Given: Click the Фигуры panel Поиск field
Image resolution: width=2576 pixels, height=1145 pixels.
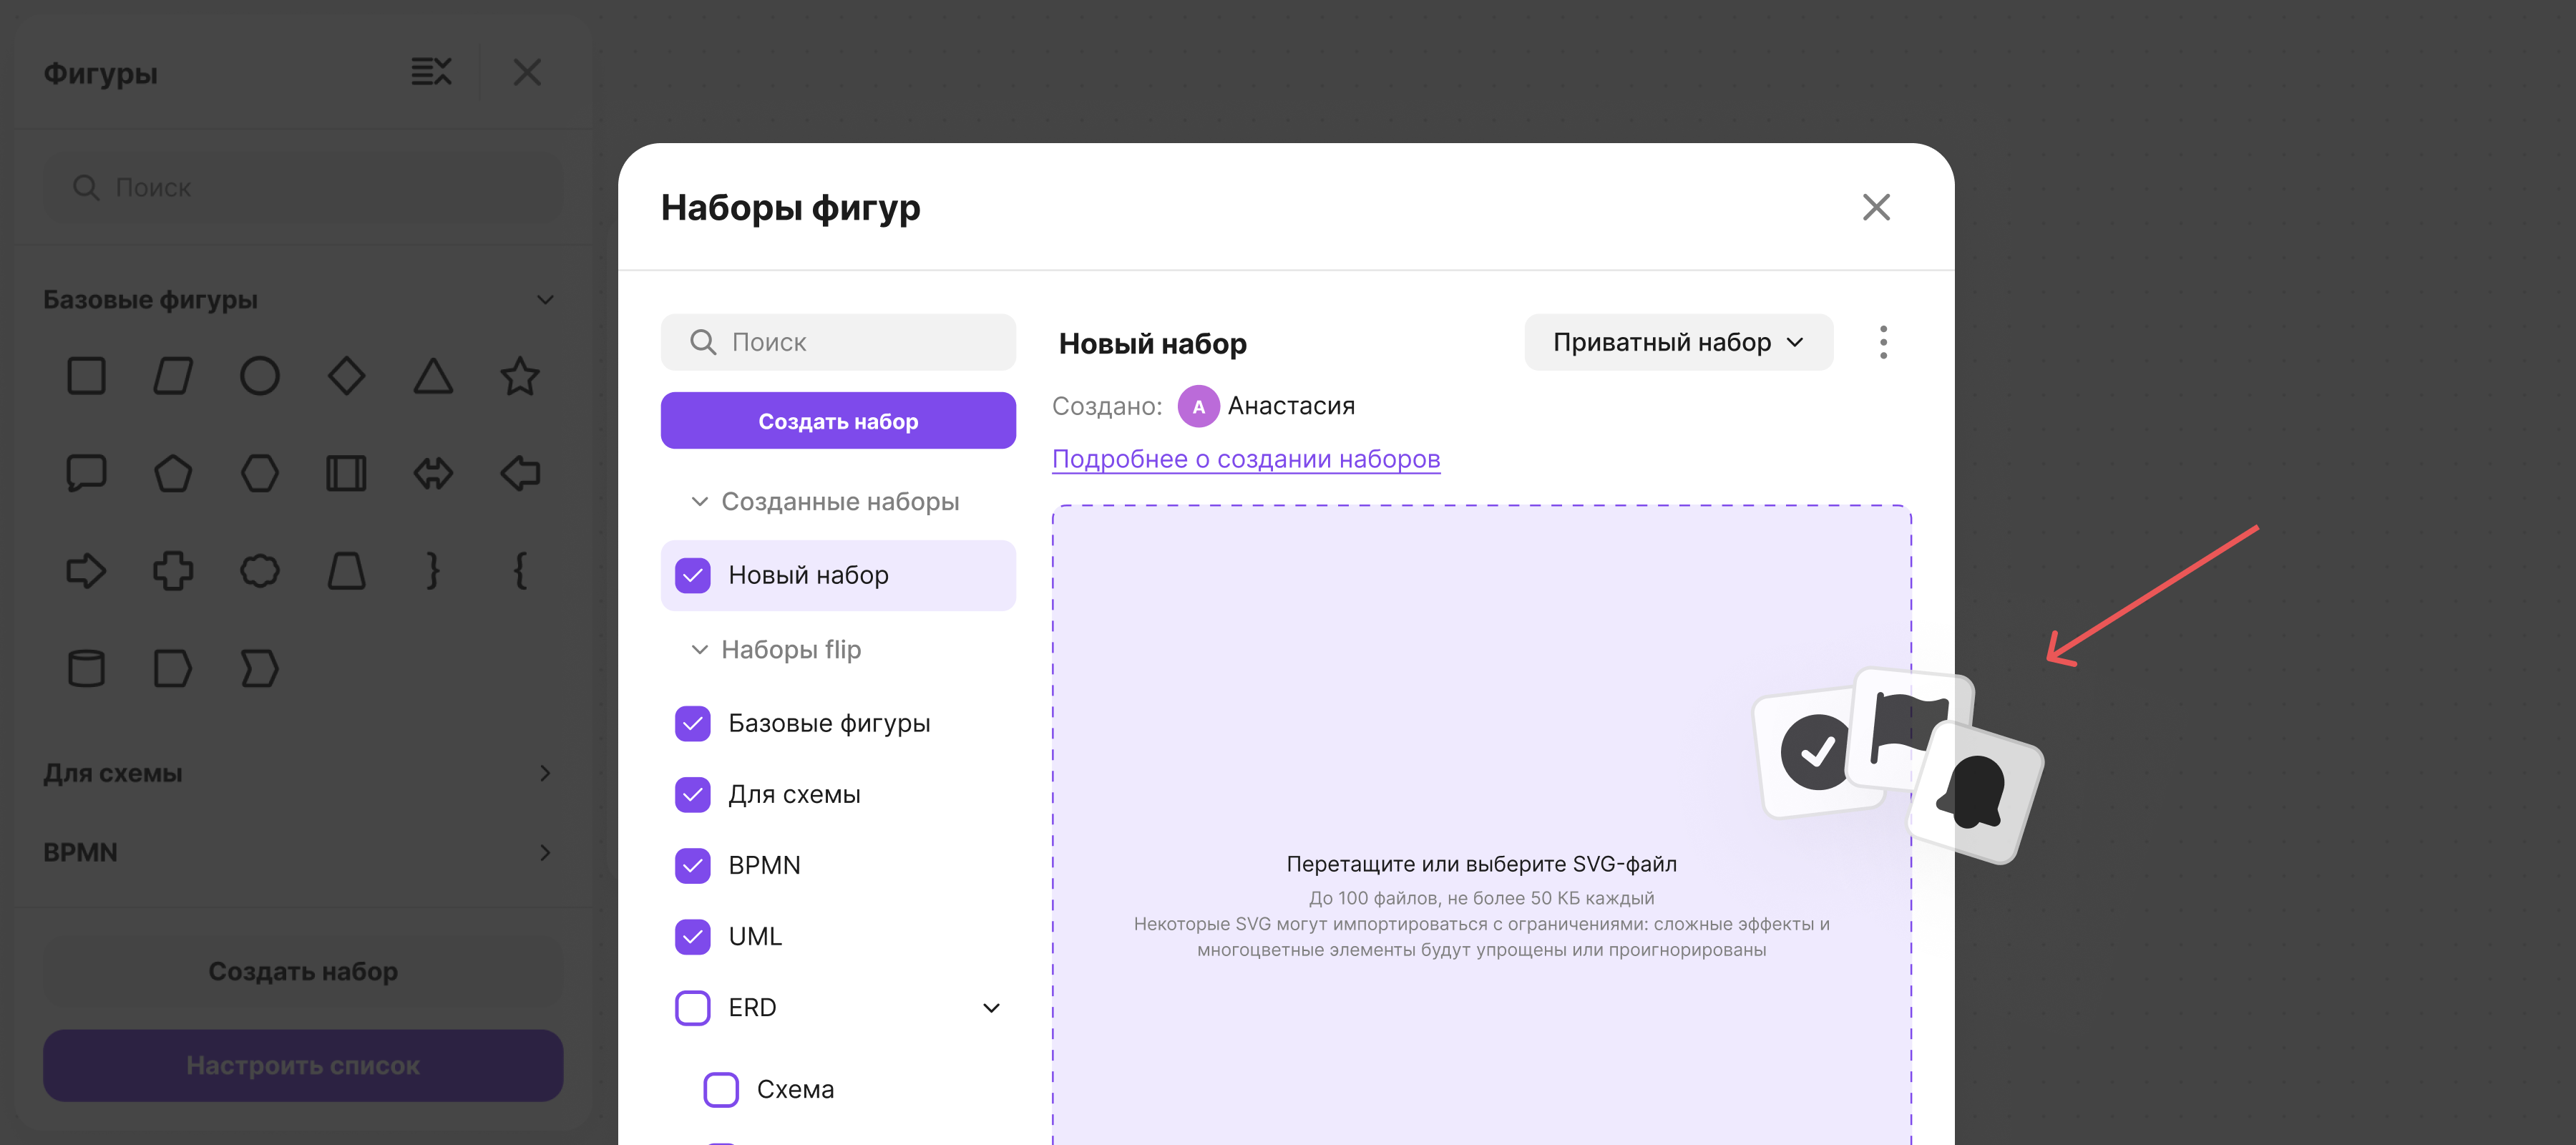Looking at the screenshot, I should [303, 187].
